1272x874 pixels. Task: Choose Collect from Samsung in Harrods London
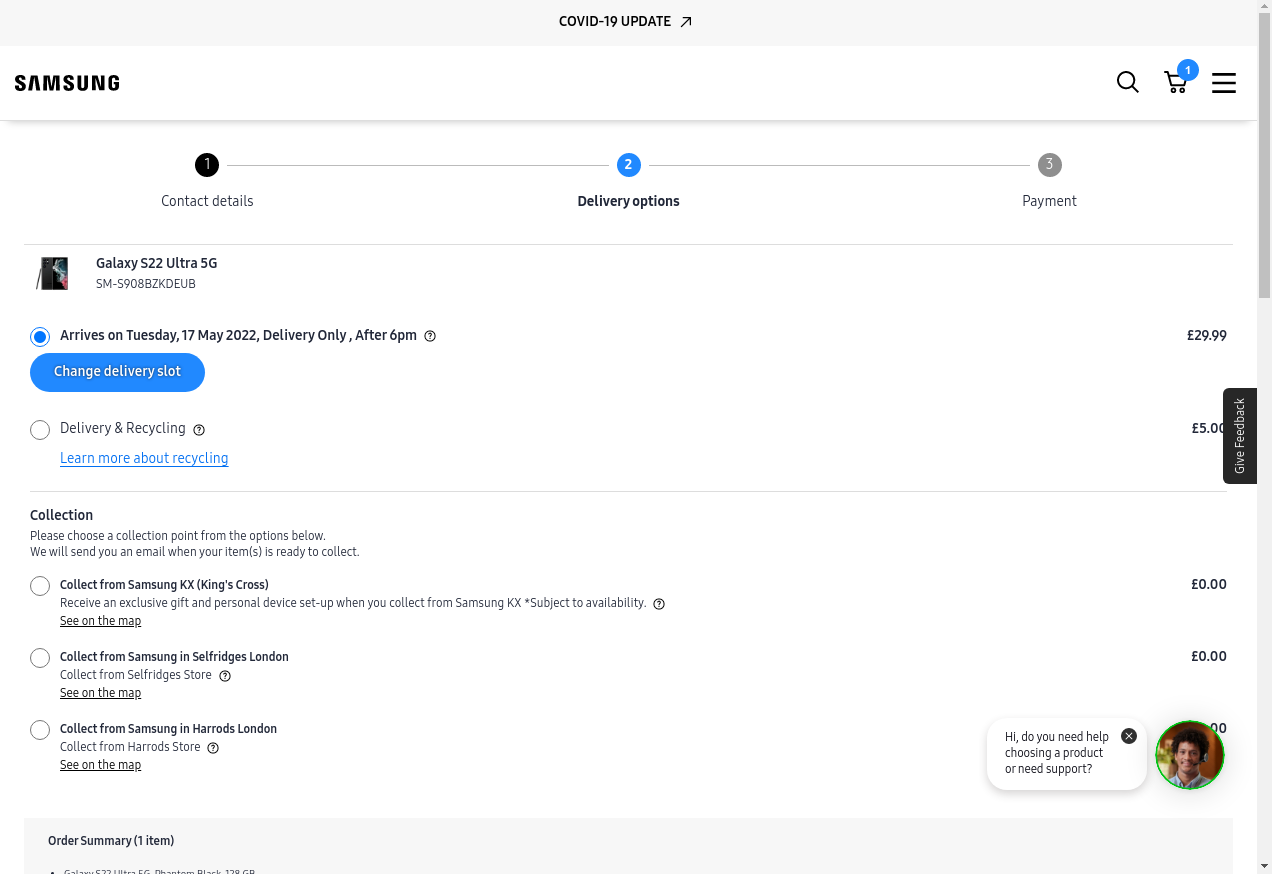pos(40,730)
